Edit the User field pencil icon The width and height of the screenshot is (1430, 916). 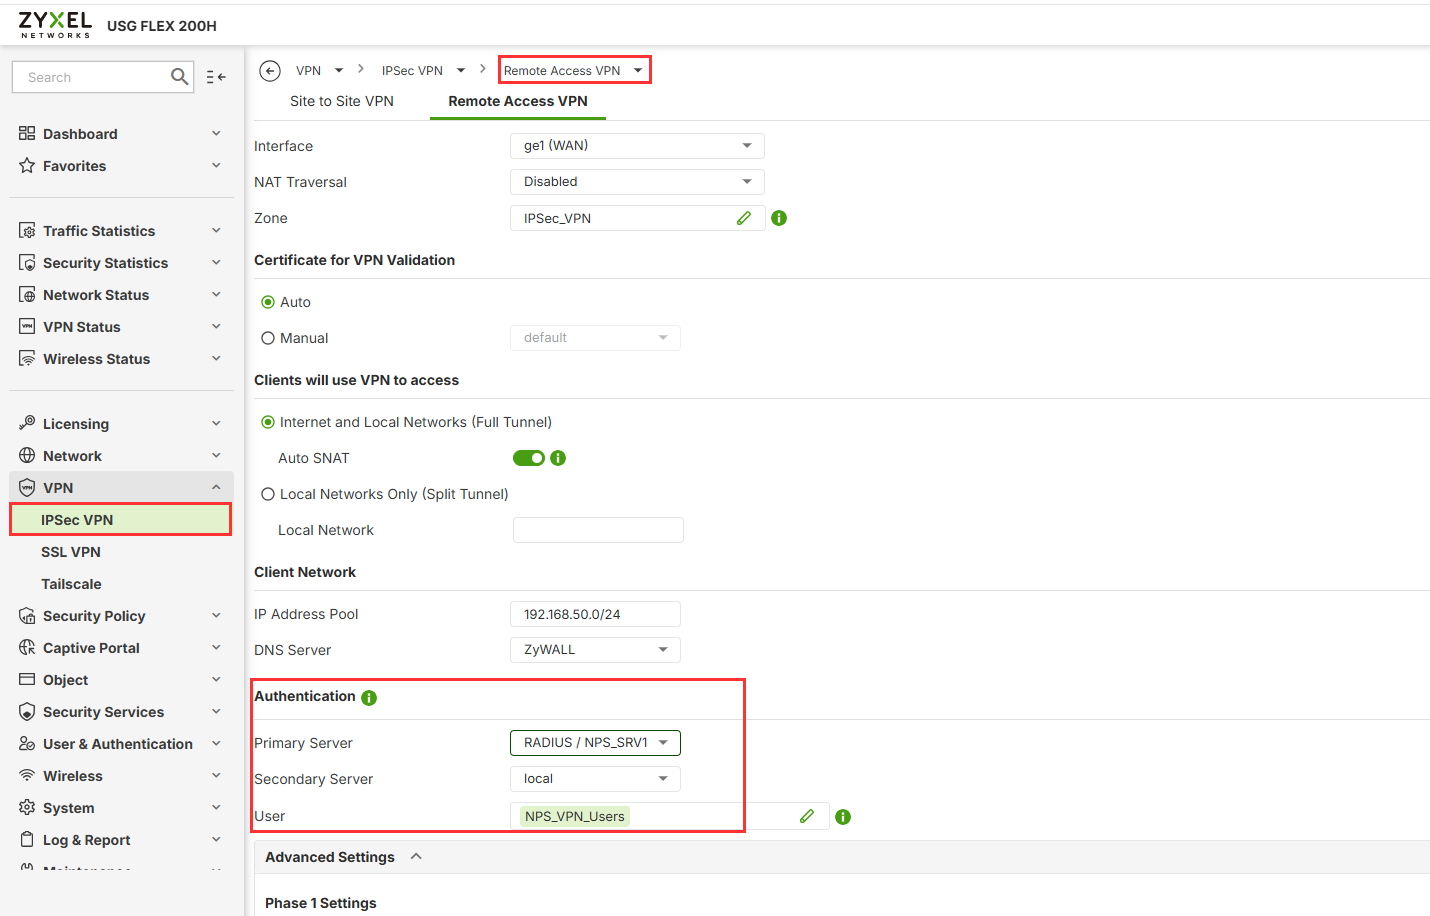(807, 817)
